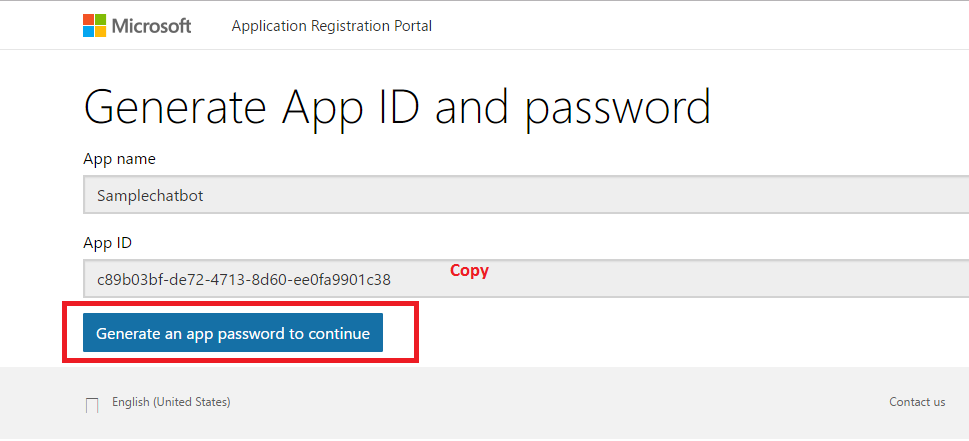Click the App name label
The height and width of the screenshot is (441, 969).
(x=119, y=159)
